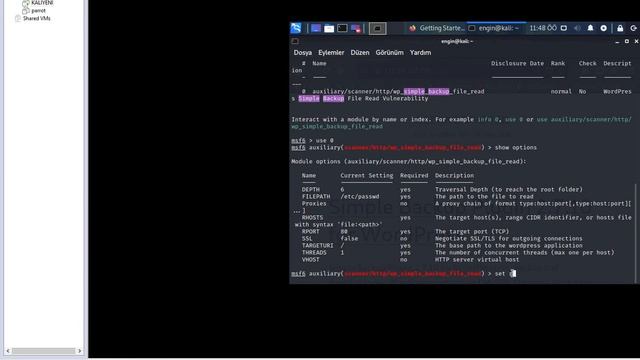Click the parrot VM icon in library
The image size is (640, 360).
click(x=26, y=11)
